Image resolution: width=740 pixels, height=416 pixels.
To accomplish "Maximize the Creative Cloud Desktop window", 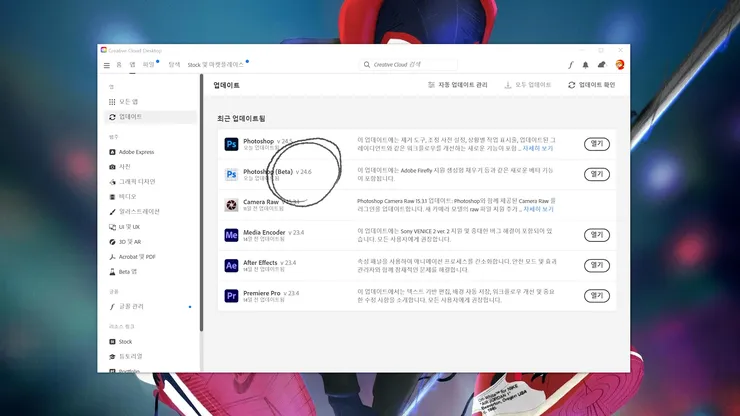I will [x=601, y=50].
